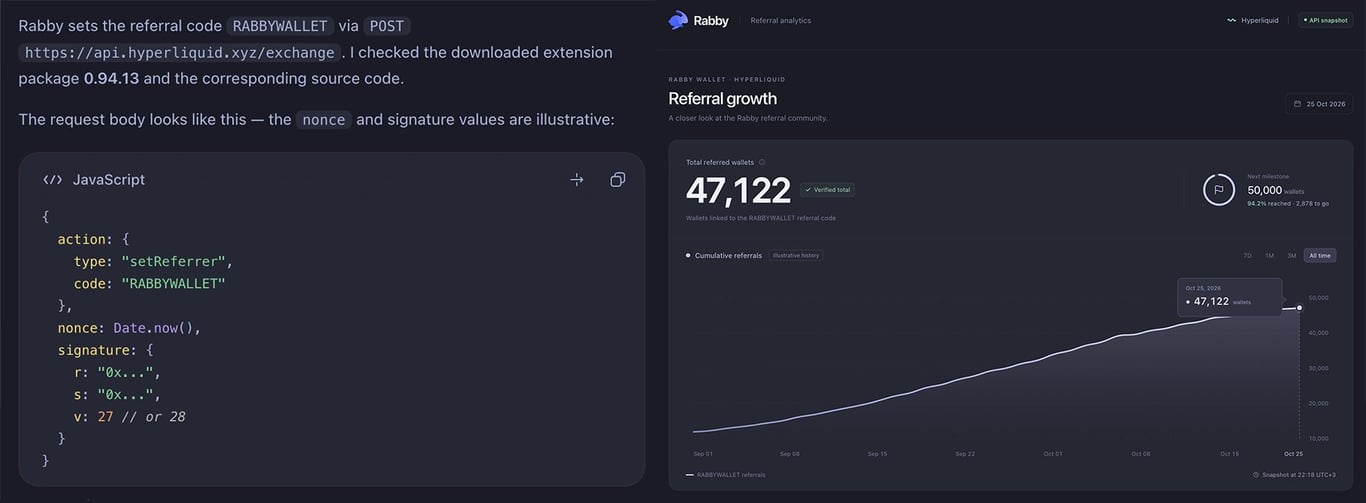Click the '// or 28' code comment
The image size is (1366, 503).
click(153, 416)
